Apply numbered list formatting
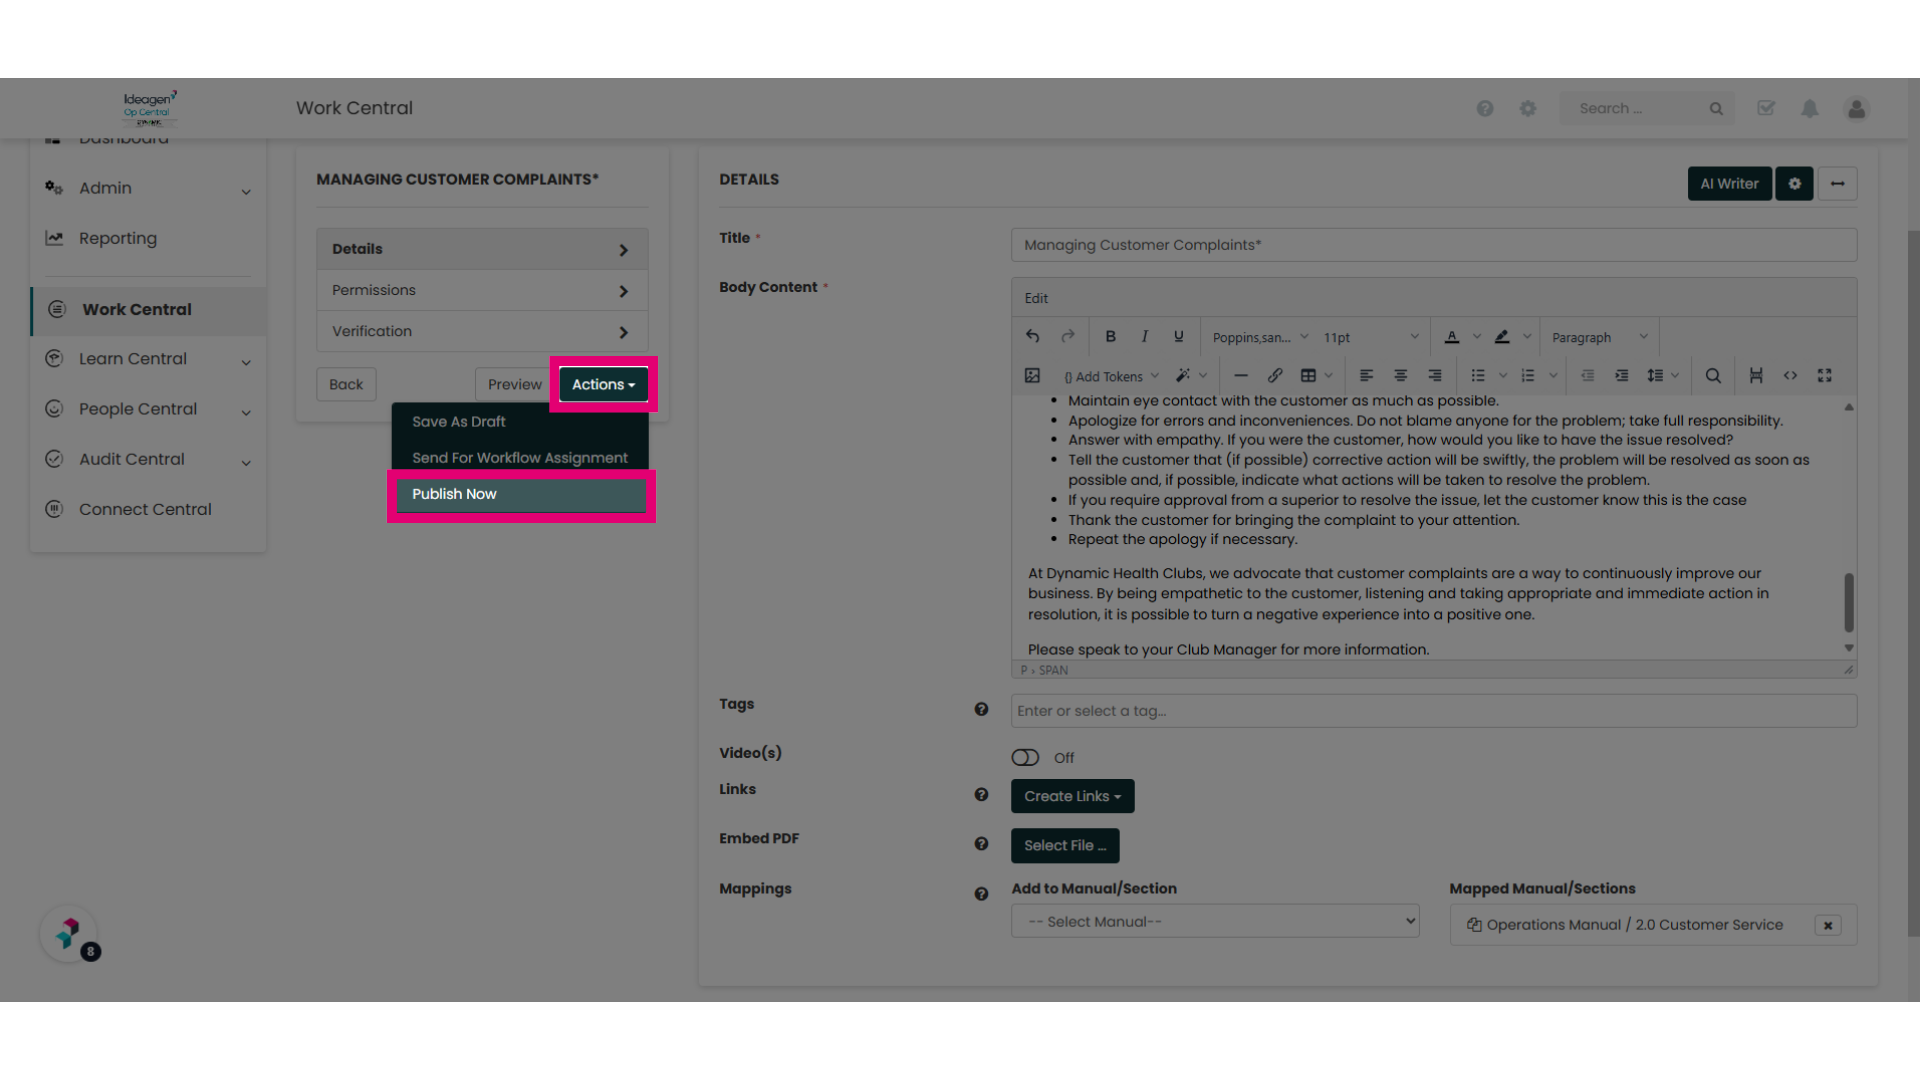Viewport: 1920px width, 1080px height. [x=1528, y=375]
